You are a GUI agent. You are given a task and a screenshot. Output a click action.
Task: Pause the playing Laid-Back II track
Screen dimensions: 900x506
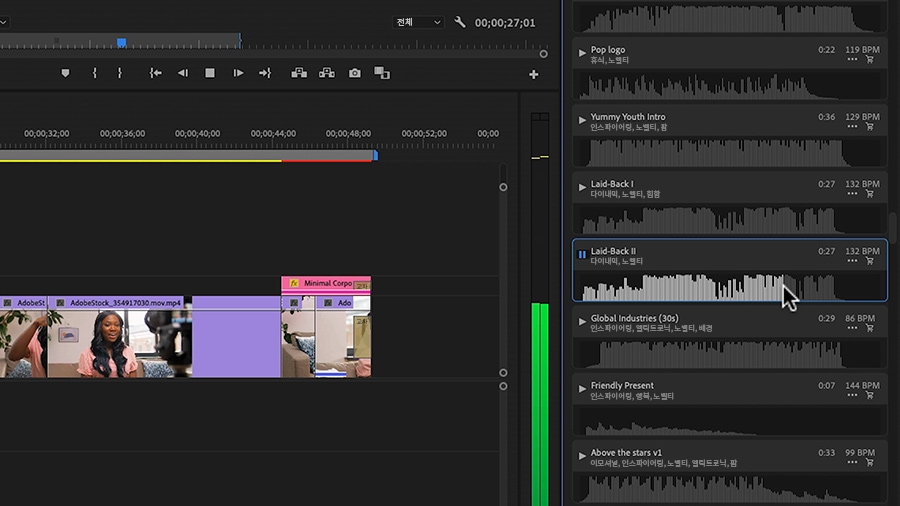[x=582, y=254]
